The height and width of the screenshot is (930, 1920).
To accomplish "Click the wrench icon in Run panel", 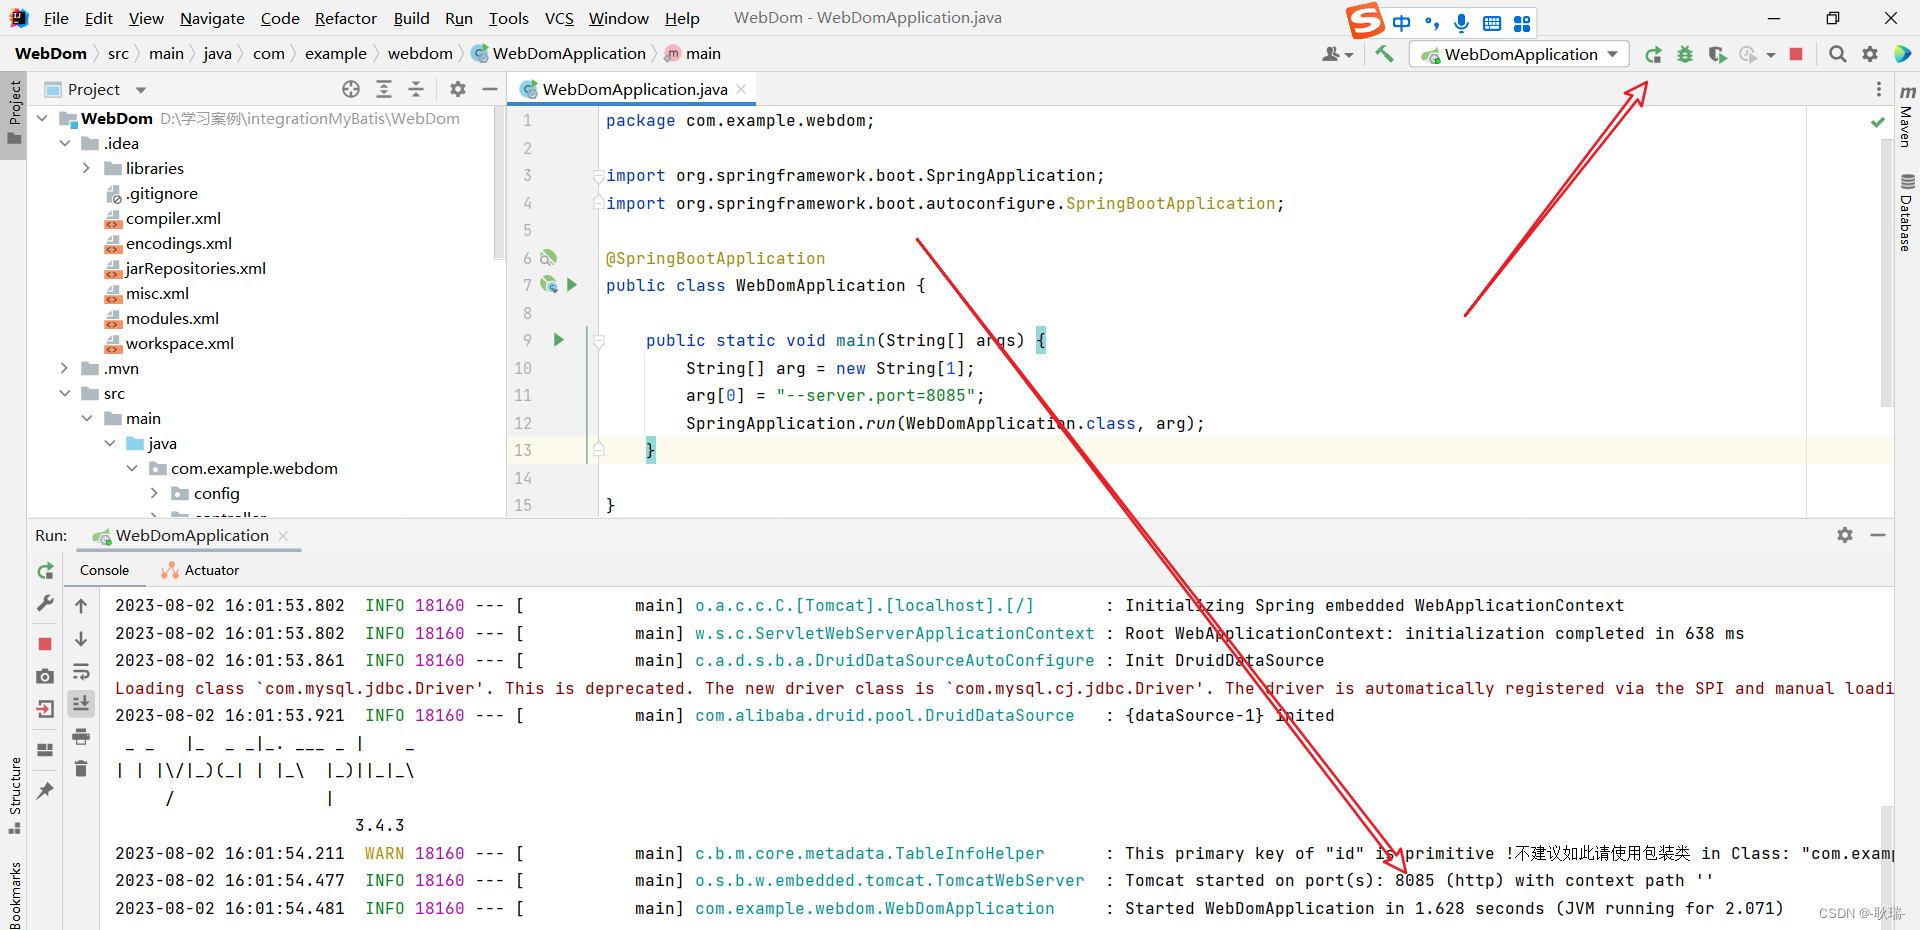I will coord(45,603).
